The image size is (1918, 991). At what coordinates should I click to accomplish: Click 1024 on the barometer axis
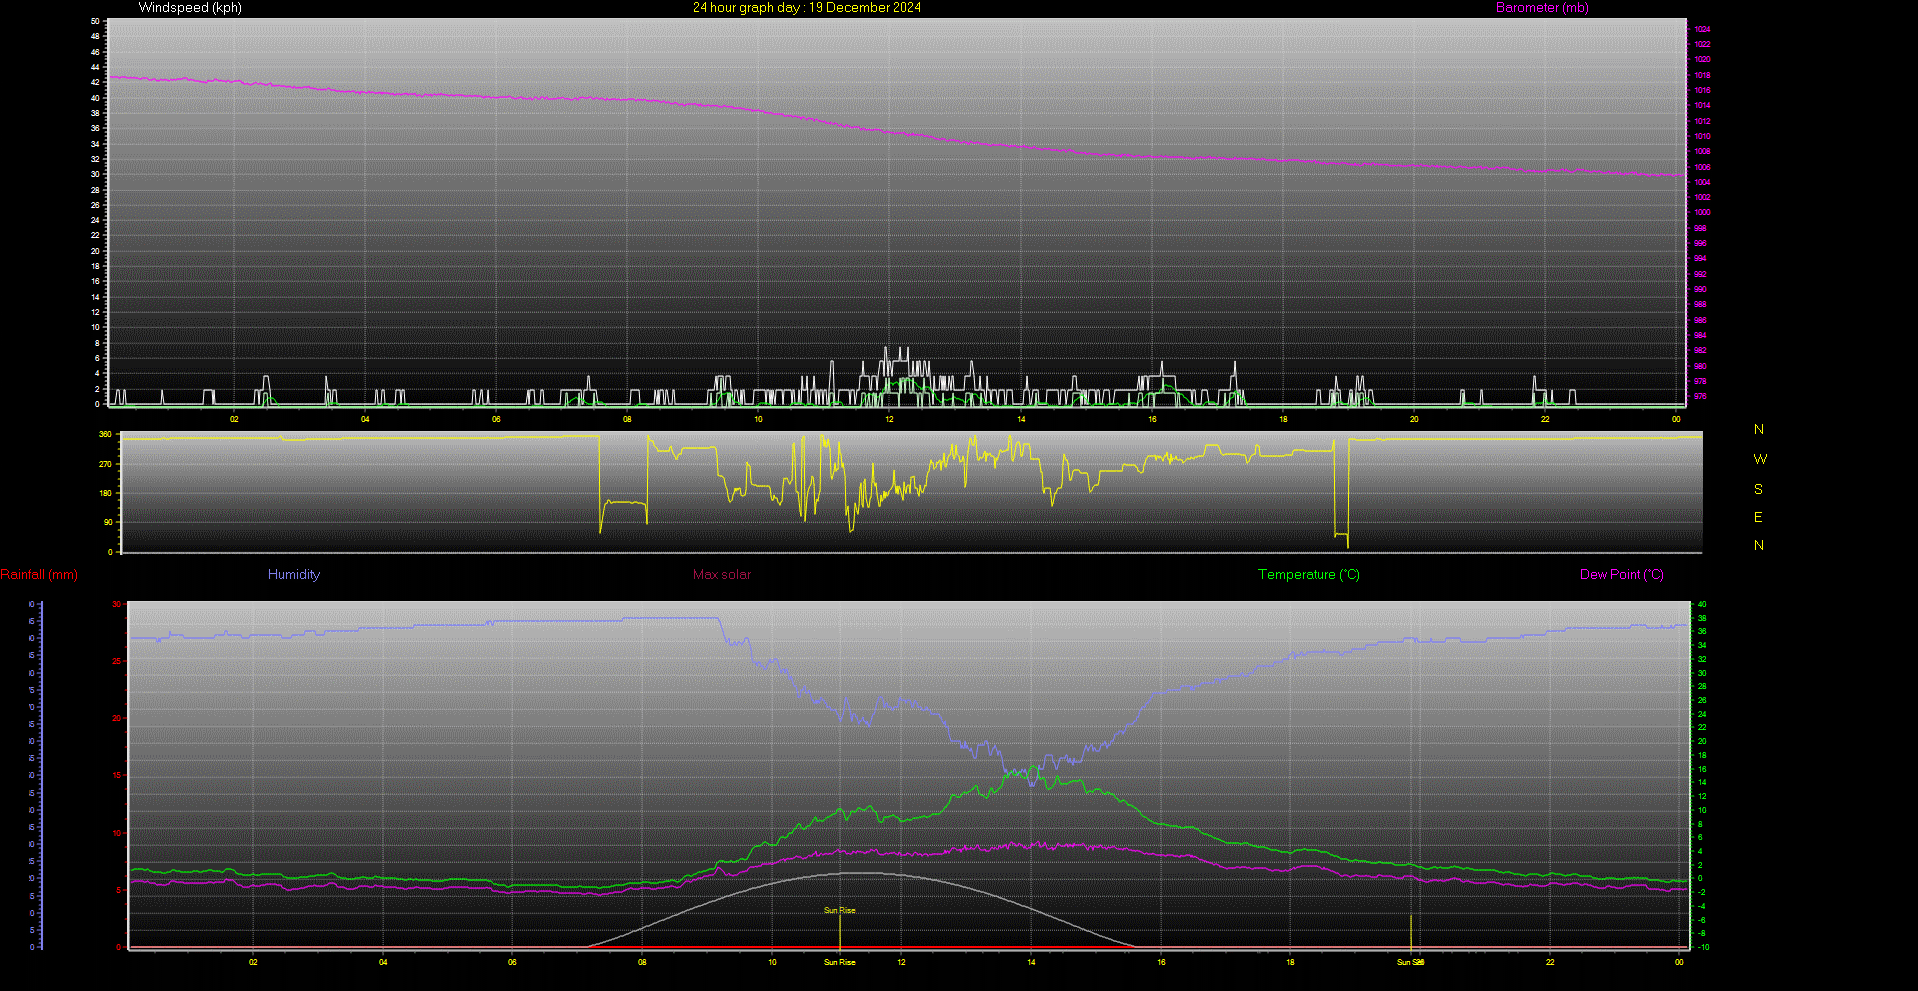tap(1702, 29)
